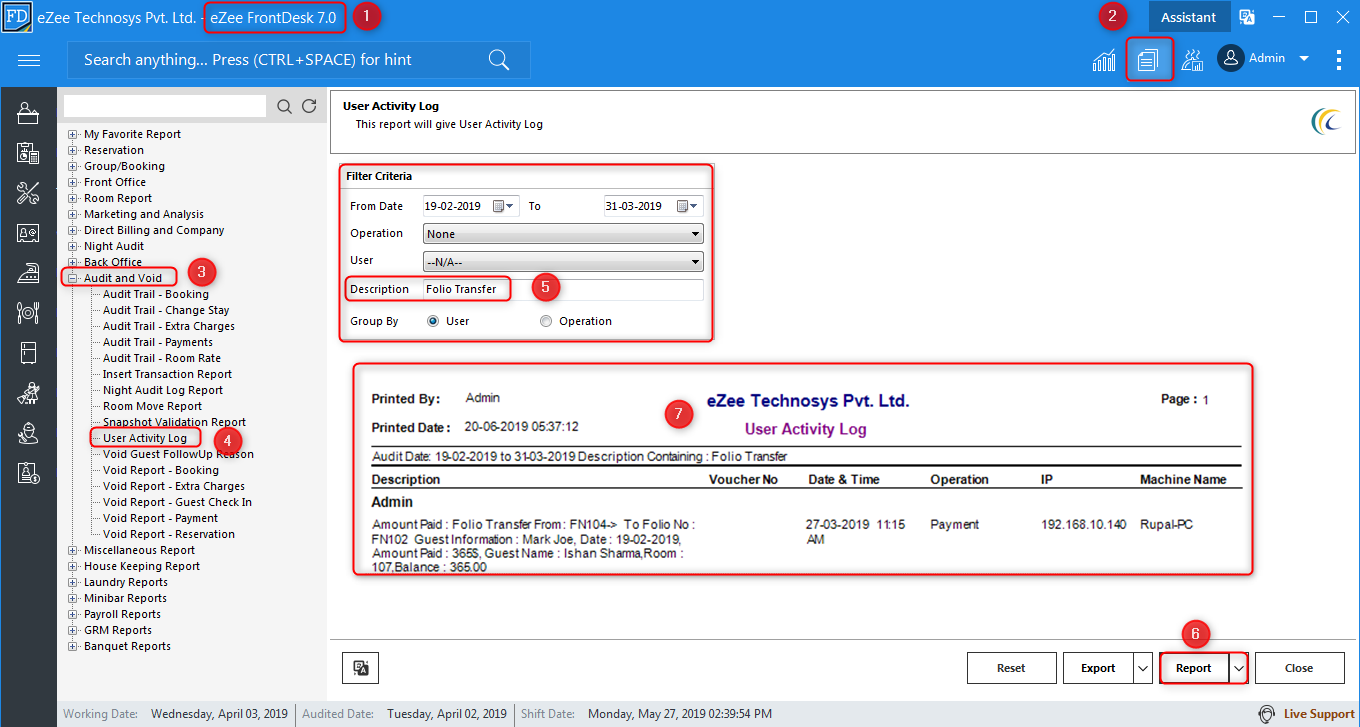Open the restaurant plate and cutlery icon
The height and width of the screenshot is (727, 1360).
[x=28, y=313]
